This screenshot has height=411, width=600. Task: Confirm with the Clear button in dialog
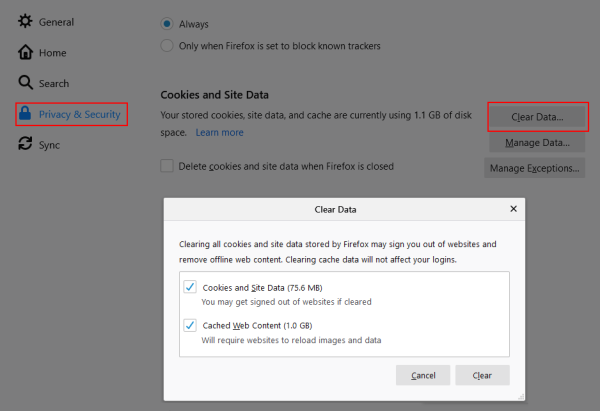click(x=482, y=375)
